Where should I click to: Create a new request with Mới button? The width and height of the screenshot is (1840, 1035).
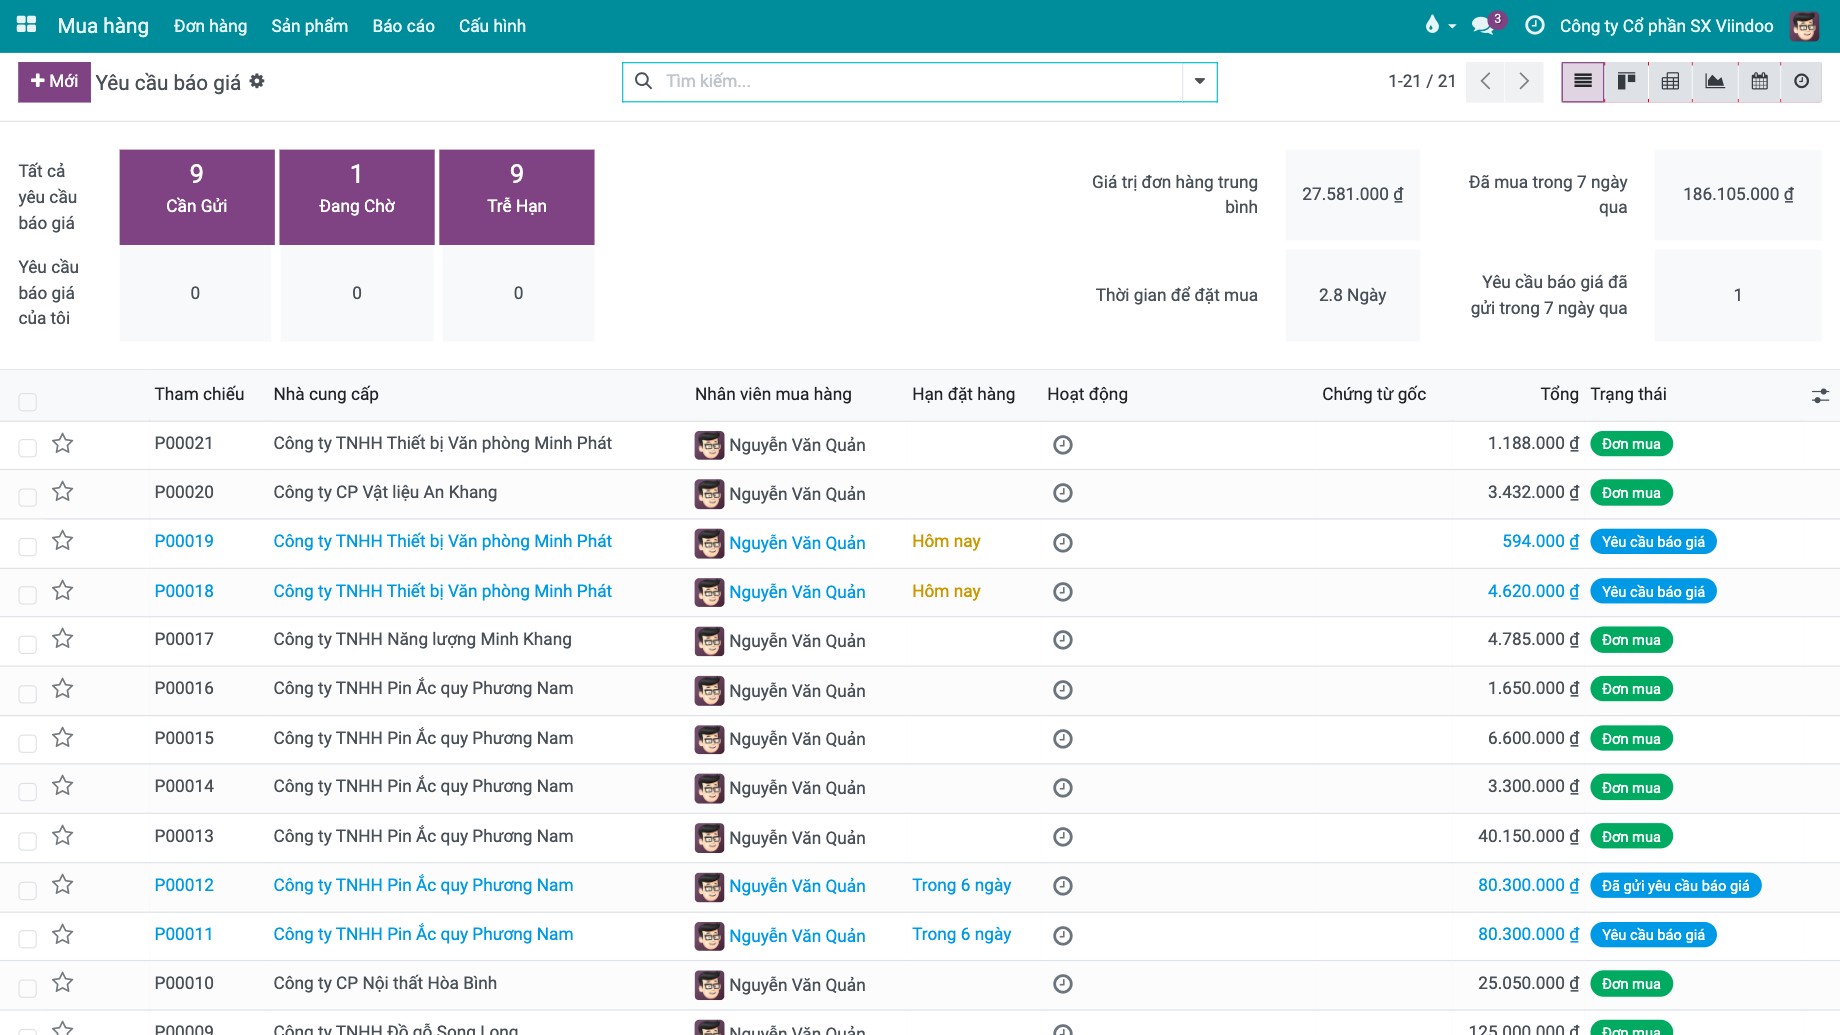(54, 82)
